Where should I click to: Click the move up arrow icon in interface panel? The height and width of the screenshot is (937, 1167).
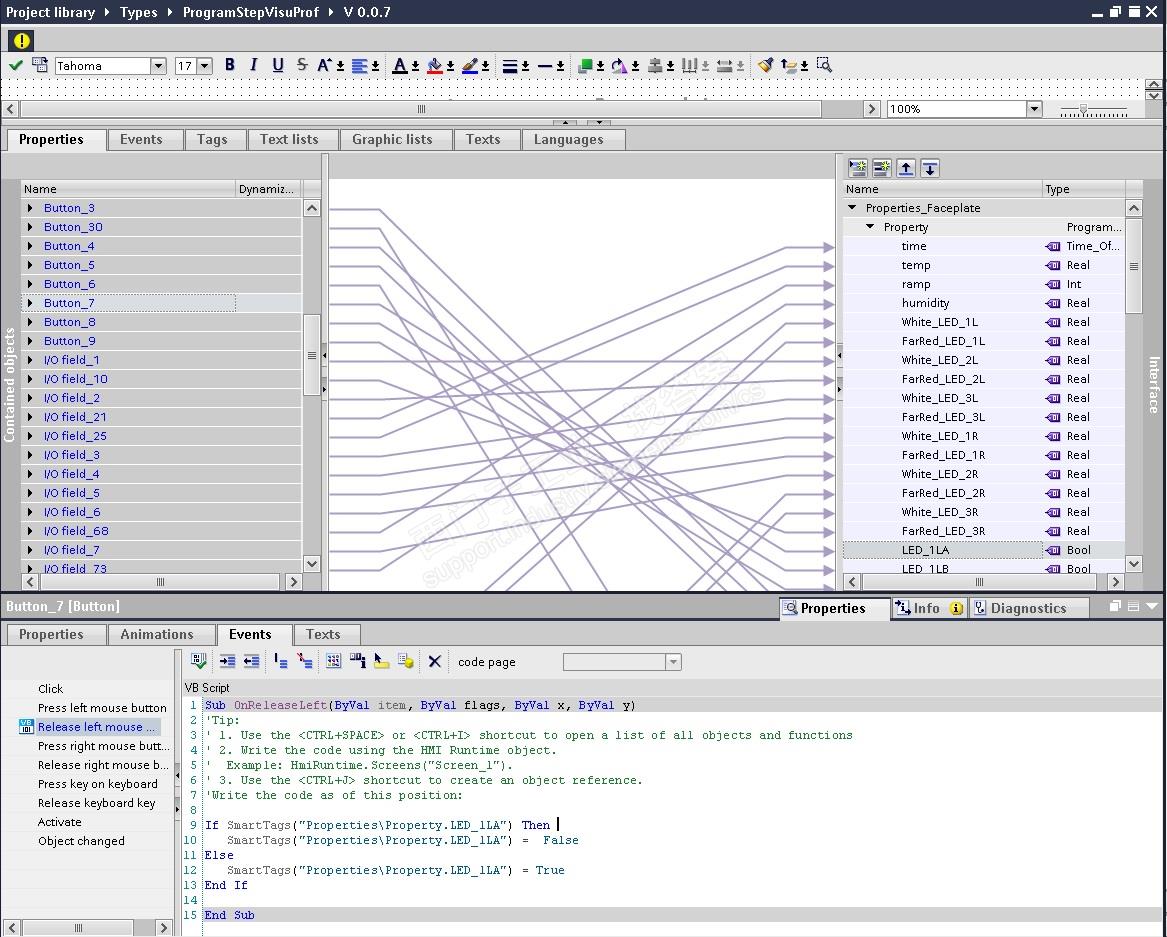pyautogui.click(x=906, y=168)
